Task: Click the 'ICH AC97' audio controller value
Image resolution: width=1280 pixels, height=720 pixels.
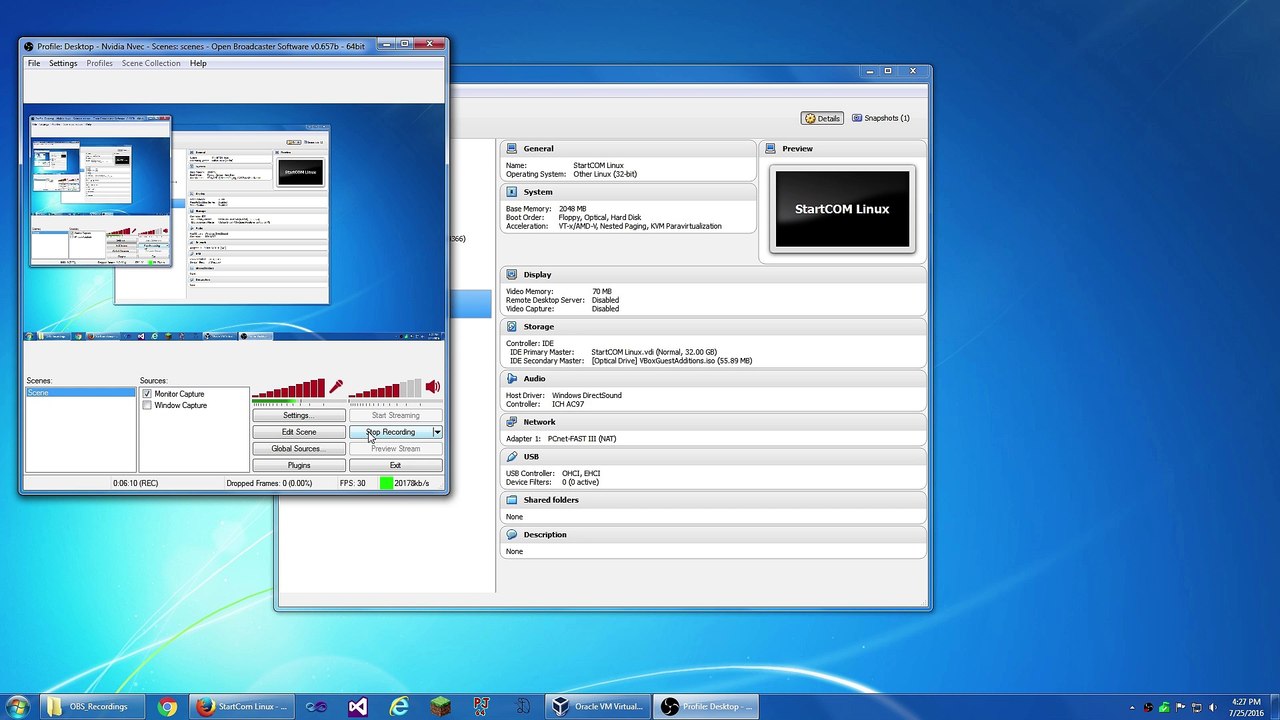Action: pyautogui.click(x=568, y=404)
